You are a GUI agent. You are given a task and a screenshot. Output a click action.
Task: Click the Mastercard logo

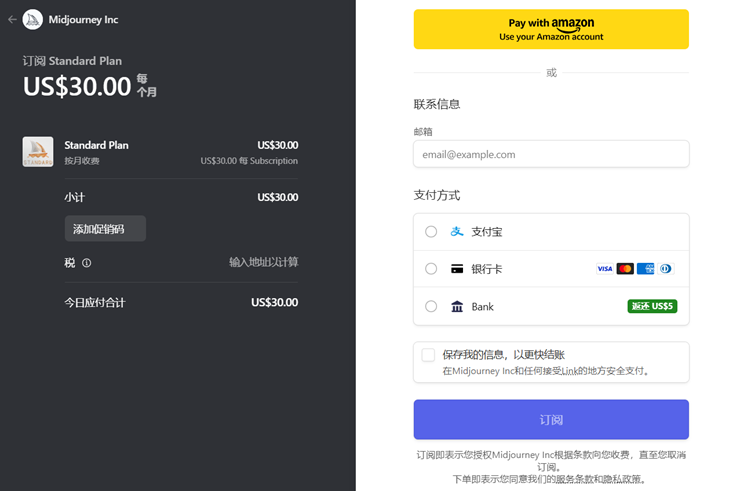(625, 269)
